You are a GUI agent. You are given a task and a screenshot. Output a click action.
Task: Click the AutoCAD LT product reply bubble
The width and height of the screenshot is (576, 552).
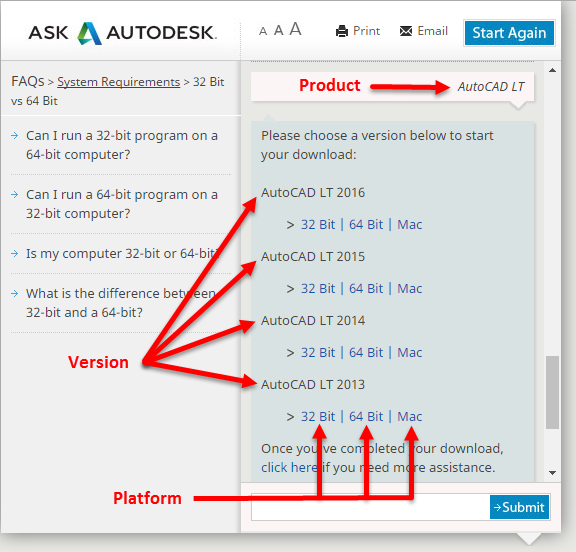[x=392, y=87]
